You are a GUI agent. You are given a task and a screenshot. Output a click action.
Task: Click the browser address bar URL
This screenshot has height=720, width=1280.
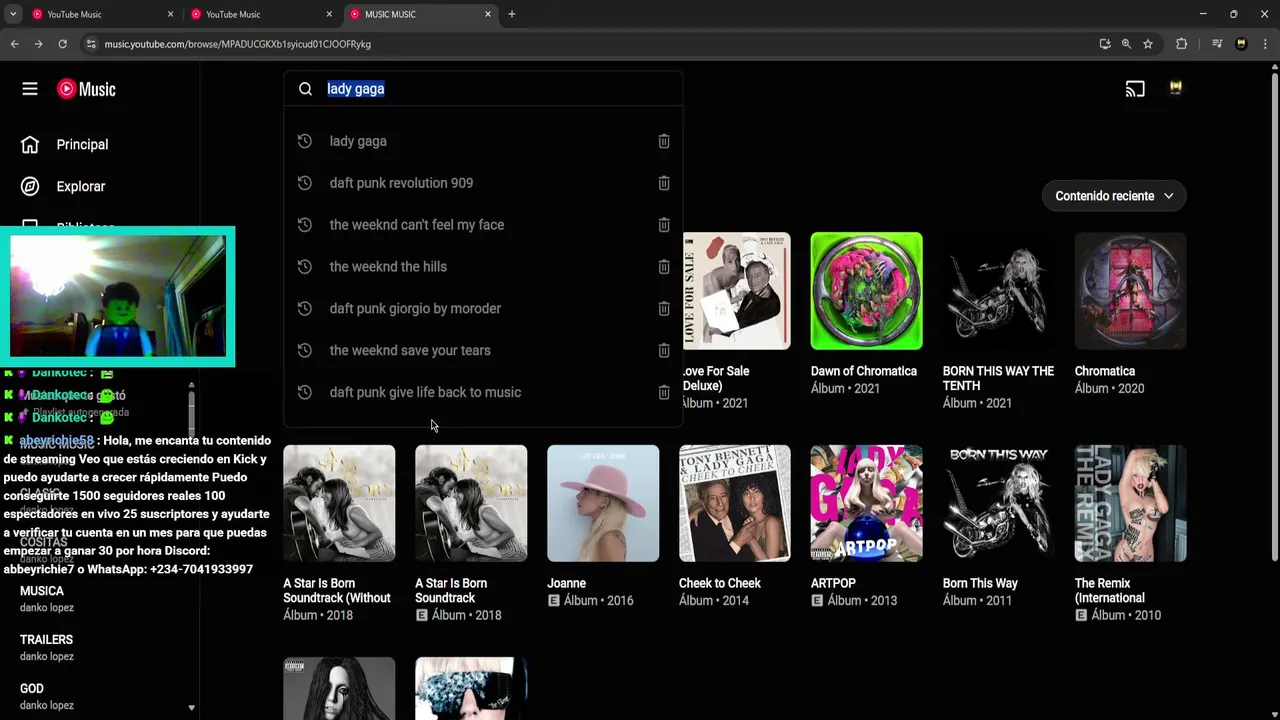238,44
